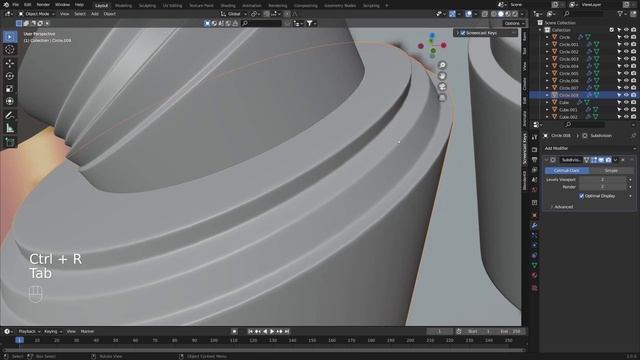Select Catmull-Clark subdivision type
The width and height of the screenshot is (640, 360).
567,171
